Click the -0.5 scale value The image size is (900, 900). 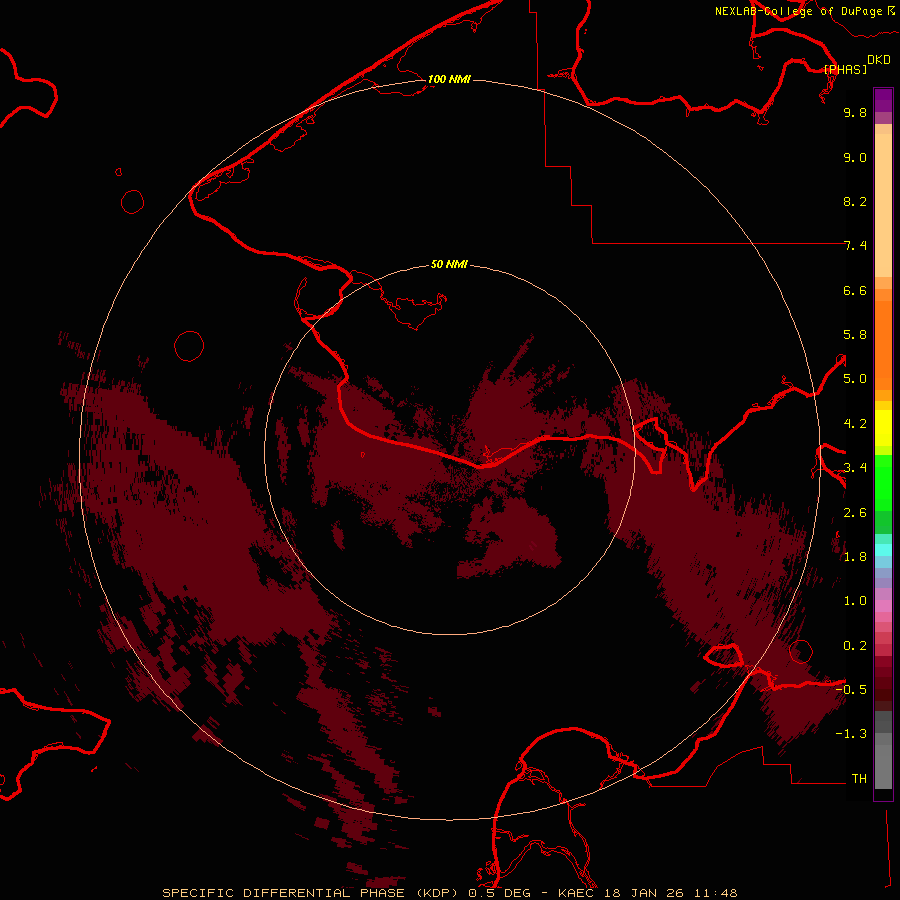tap(851, 690)
